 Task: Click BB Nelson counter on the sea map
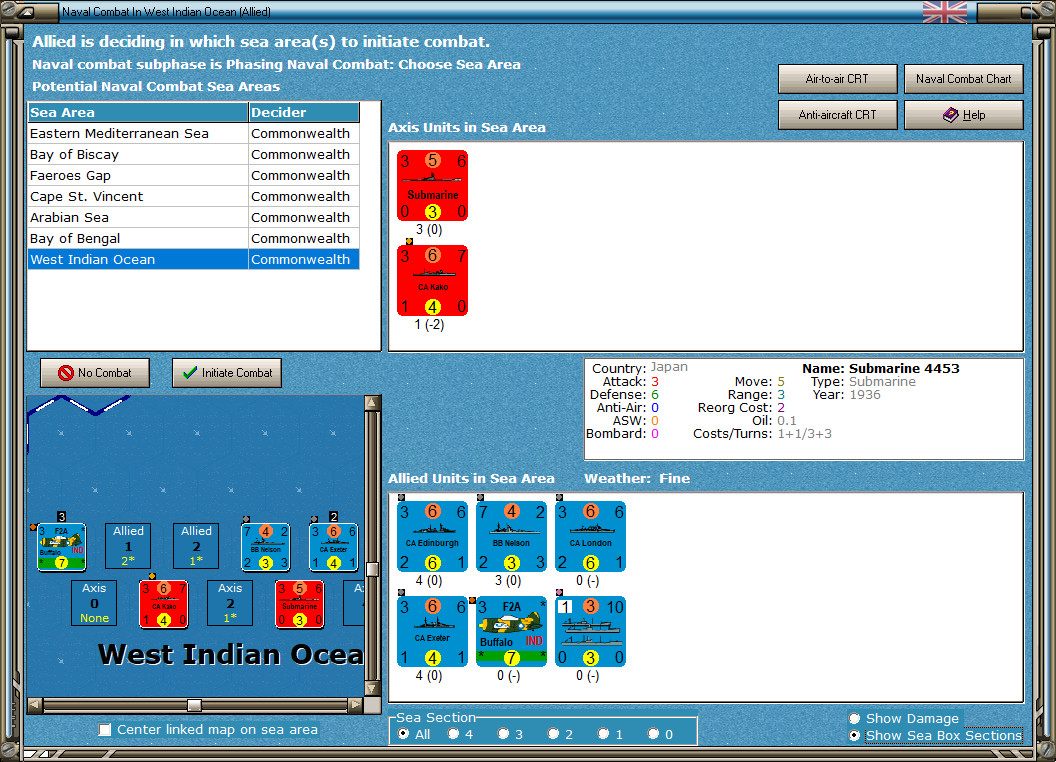coord(265,546)
